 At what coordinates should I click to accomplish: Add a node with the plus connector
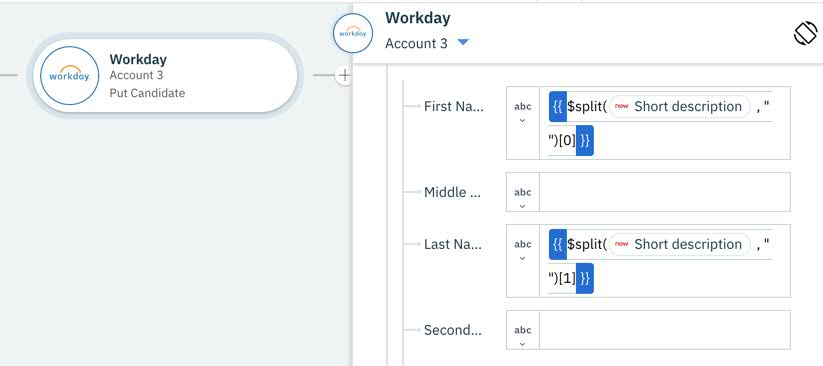tap(344, 75)
